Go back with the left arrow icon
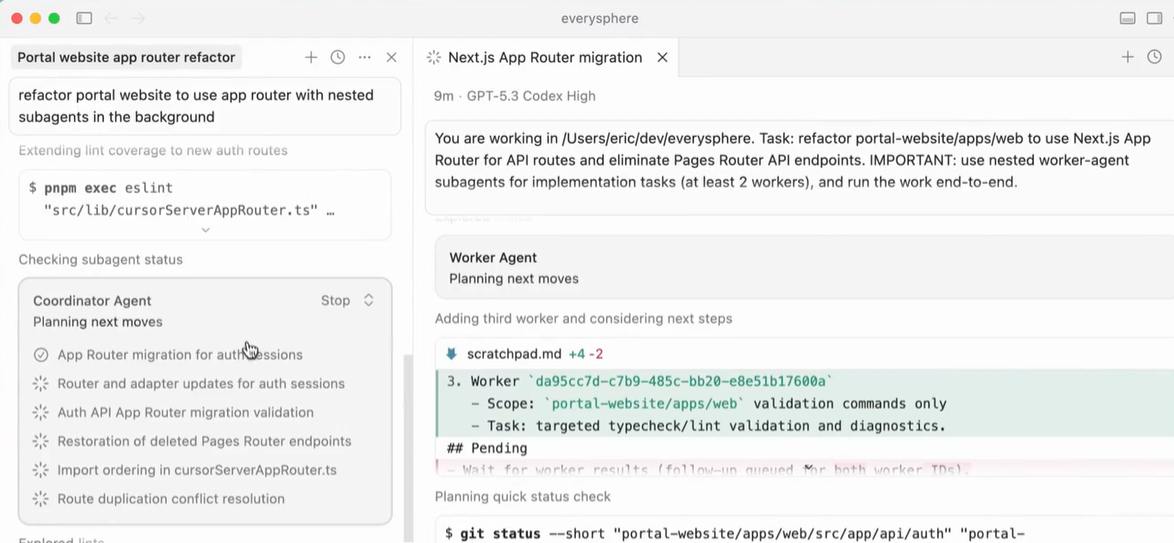 (112, 18)
